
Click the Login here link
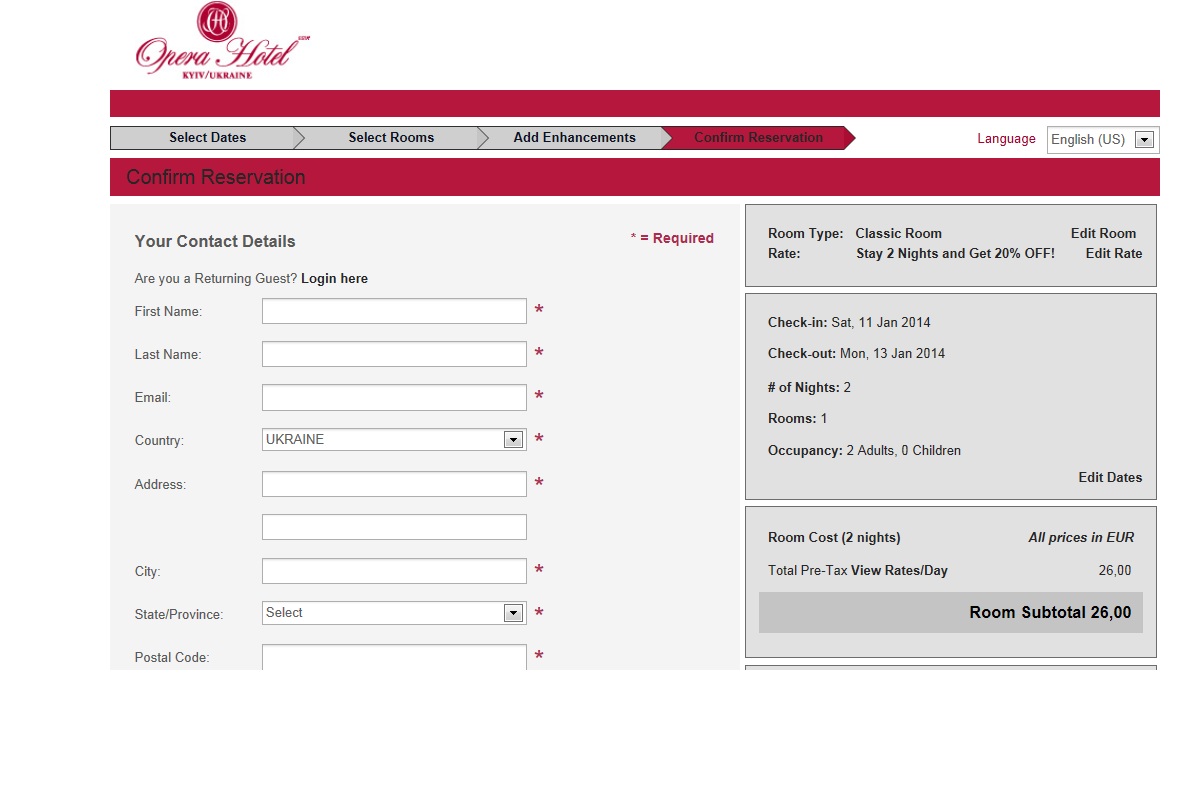point(334,278)
